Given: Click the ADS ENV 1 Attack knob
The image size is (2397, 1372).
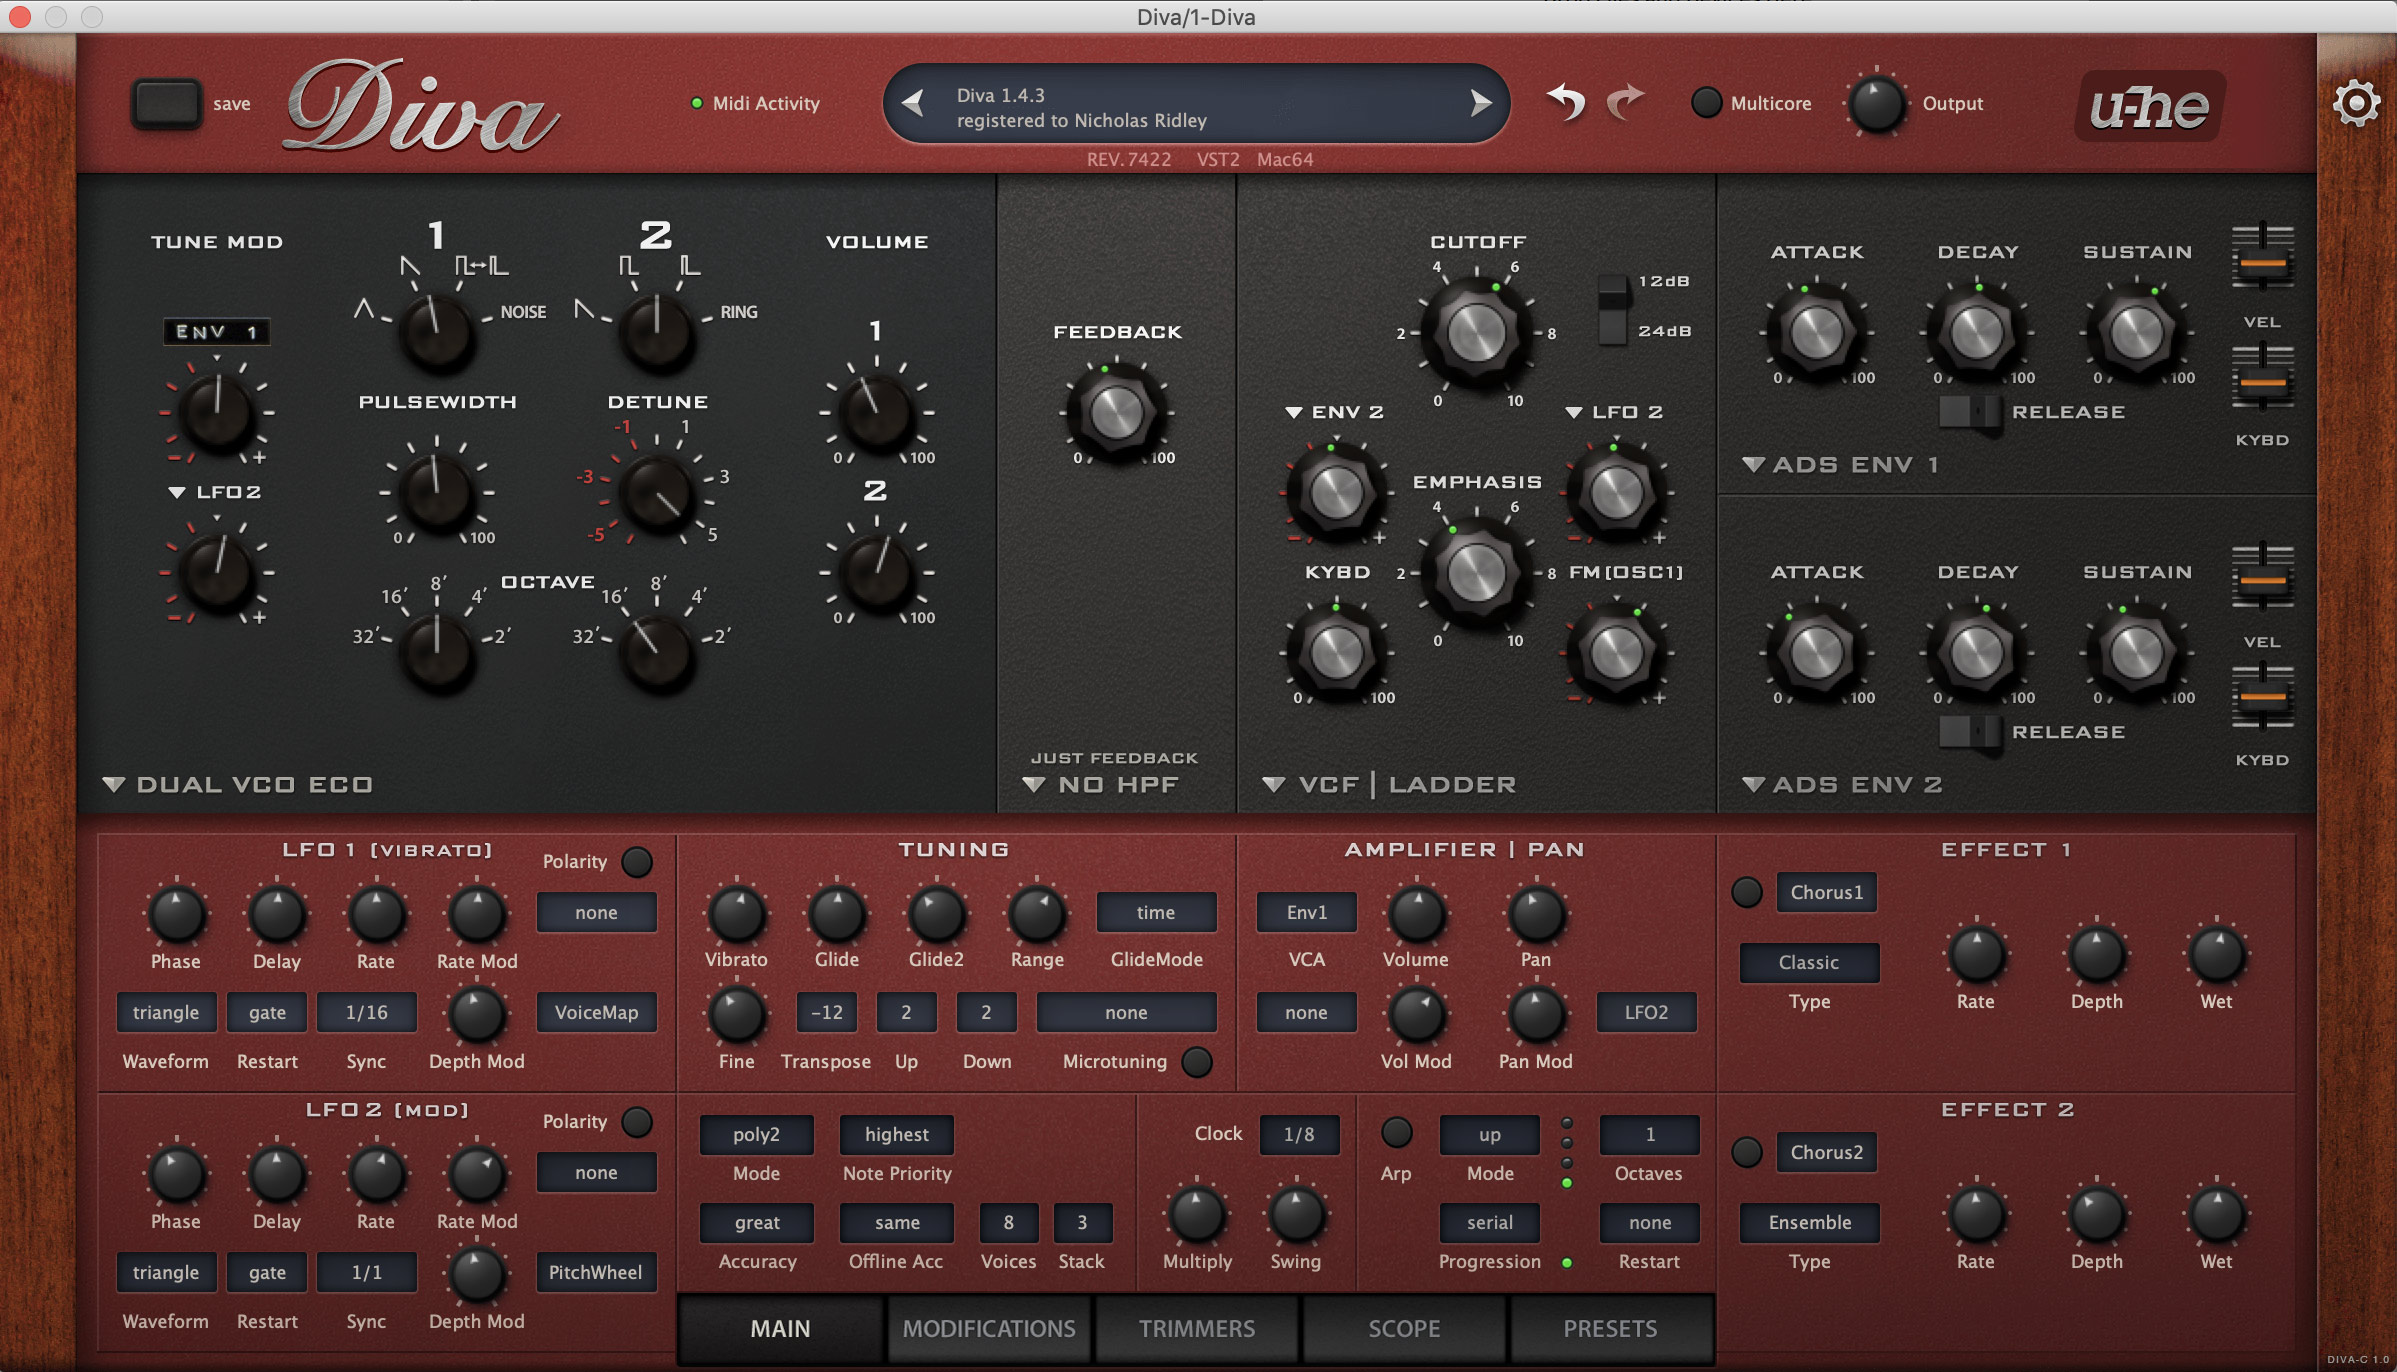Looking at the screenshot, I should coord(1816,332).
